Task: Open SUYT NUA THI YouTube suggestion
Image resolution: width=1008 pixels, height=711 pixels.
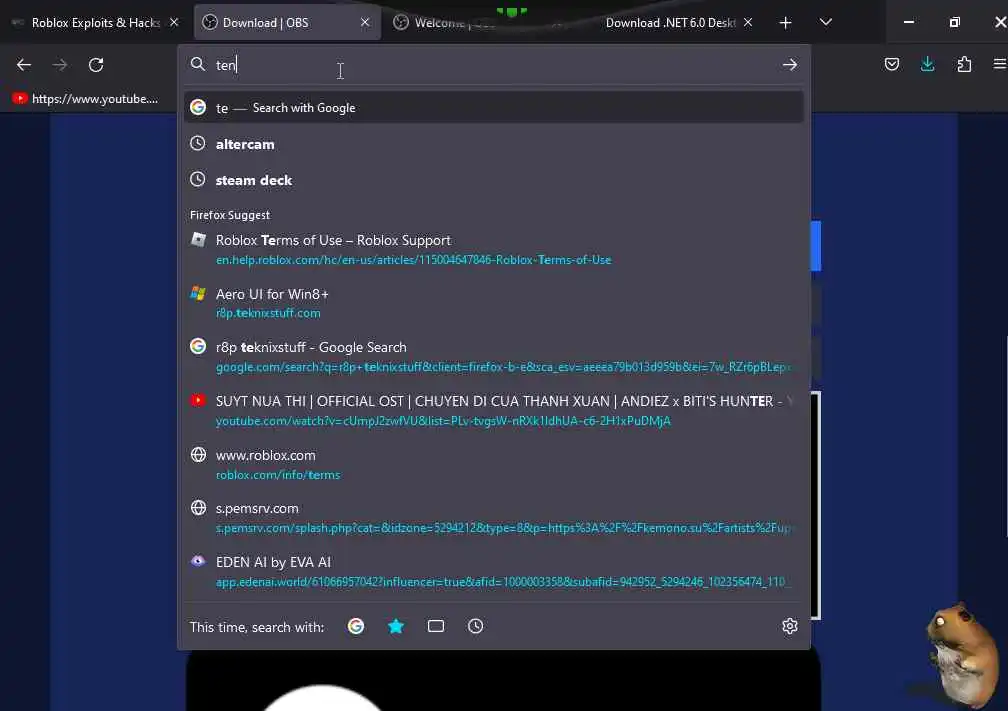Action: pos(494,410)
